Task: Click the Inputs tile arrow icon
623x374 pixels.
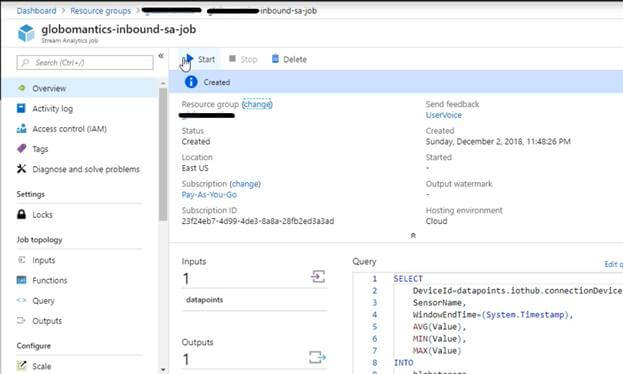Action: 318,276
